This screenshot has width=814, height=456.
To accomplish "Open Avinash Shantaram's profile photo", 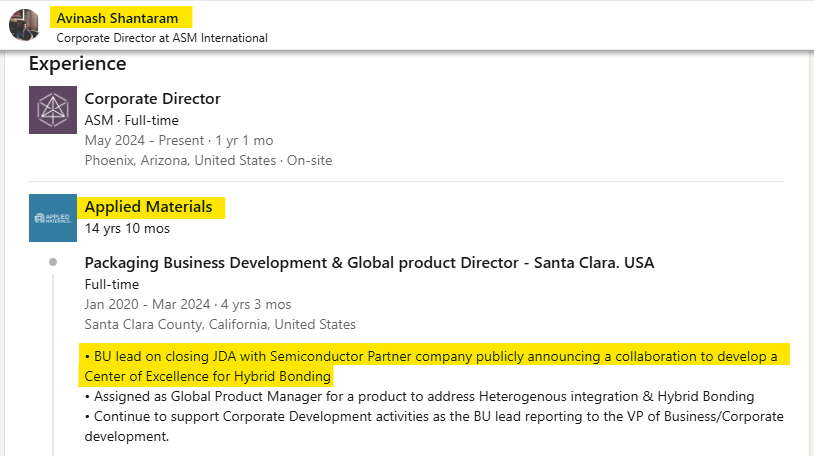I will pos(24,25).
